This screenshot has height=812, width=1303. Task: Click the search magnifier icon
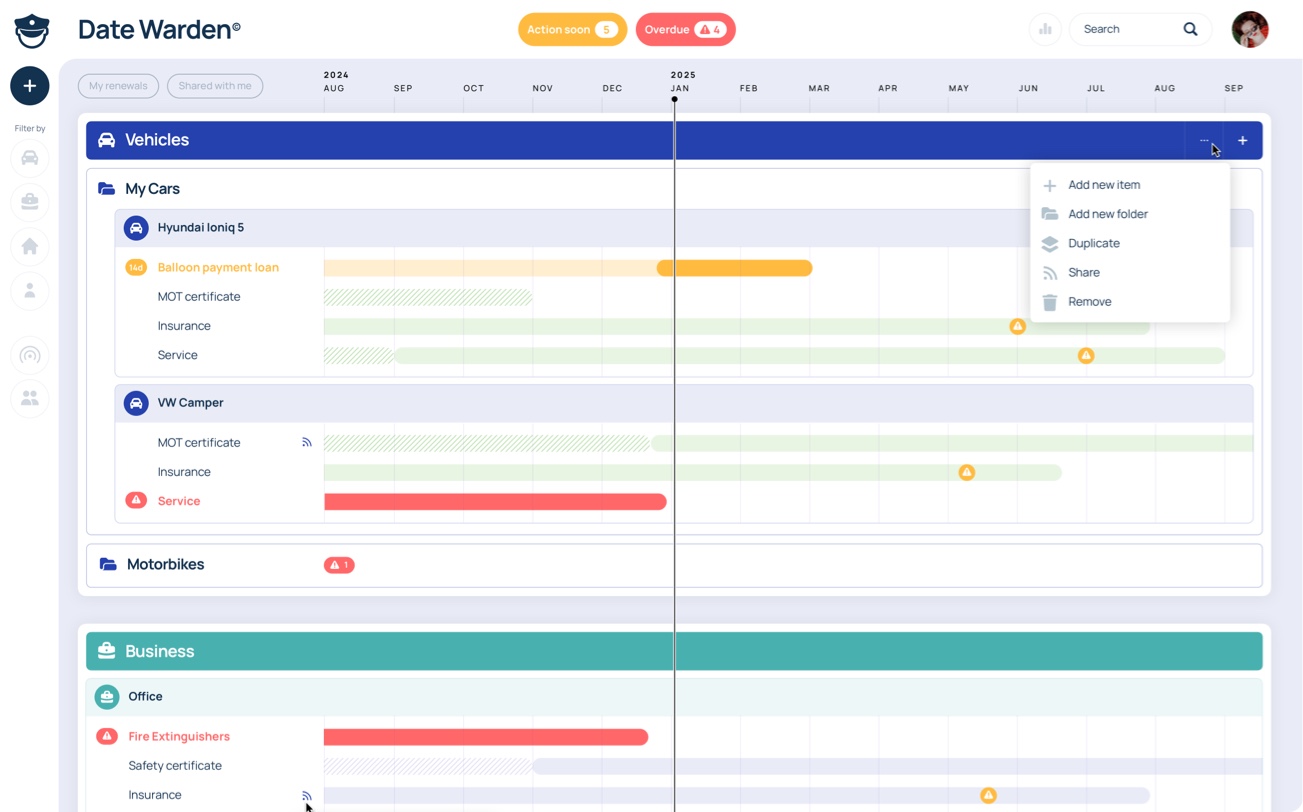coord(1190,30)
